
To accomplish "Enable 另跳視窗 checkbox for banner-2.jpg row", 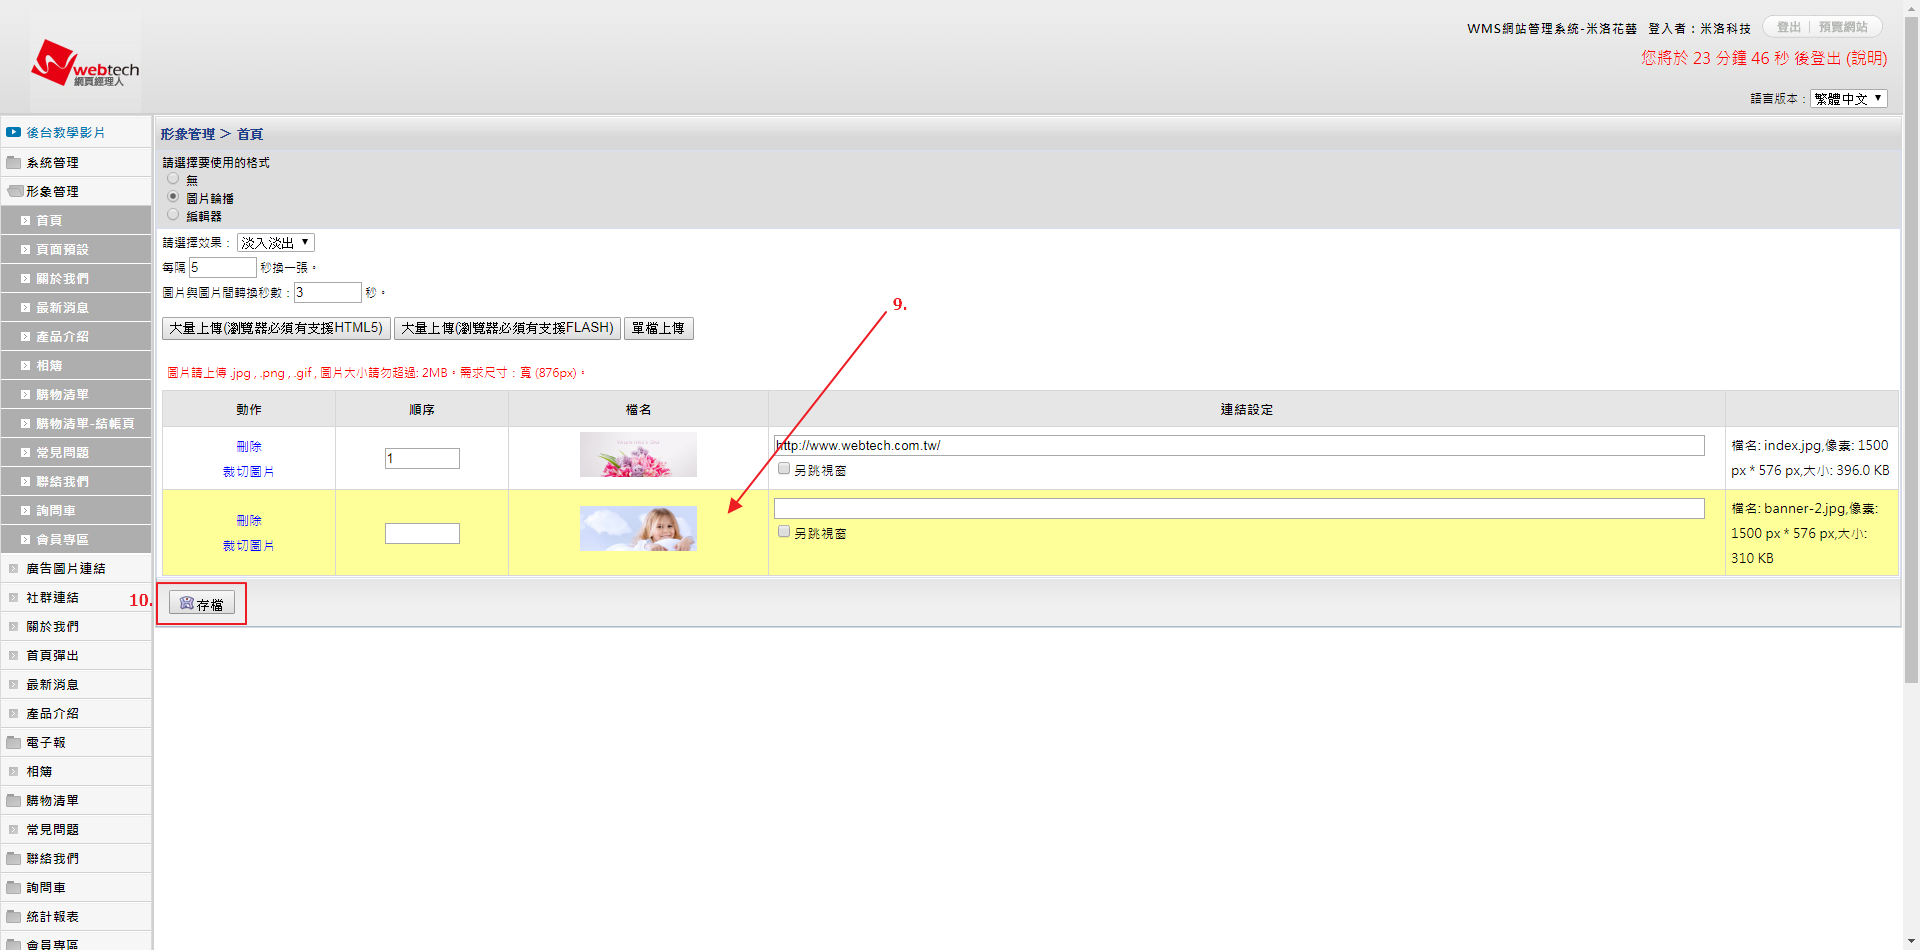I will click(x=784, y=532).
